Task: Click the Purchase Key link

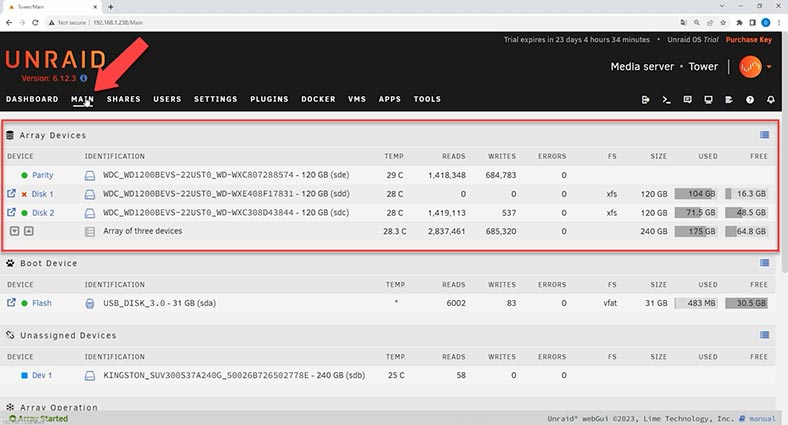Action: [x=749, y=40]
